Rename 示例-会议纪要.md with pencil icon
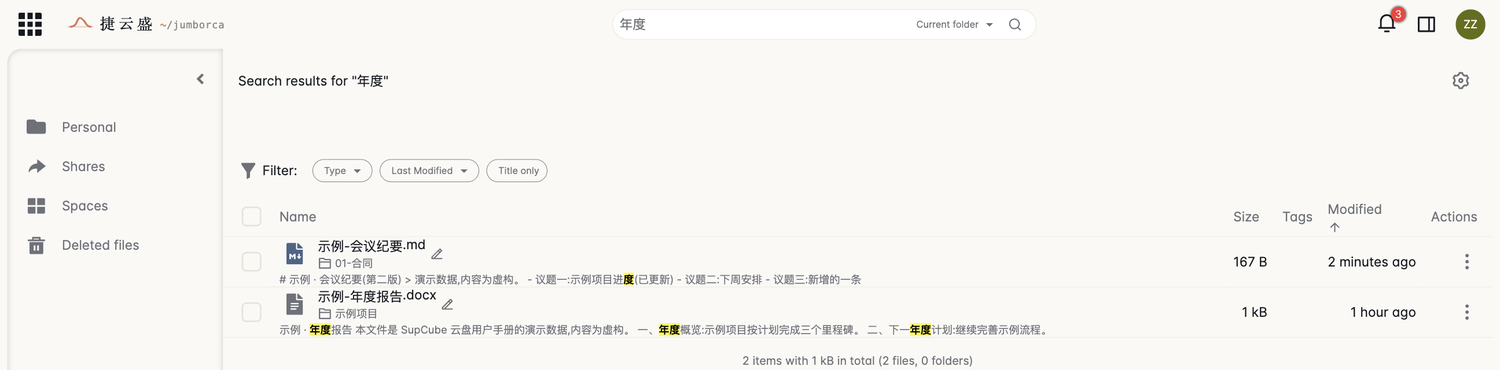This screenshot has width=1500, height=370. (437, 254)
